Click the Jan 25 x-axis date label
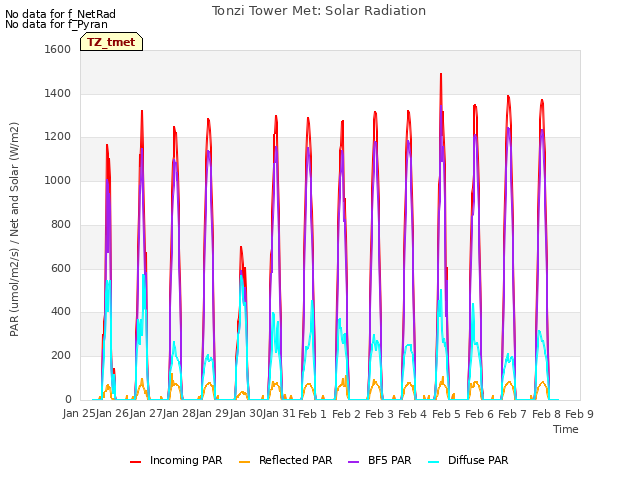Viewport: 640px width, 480px height. tap(79, 414)
